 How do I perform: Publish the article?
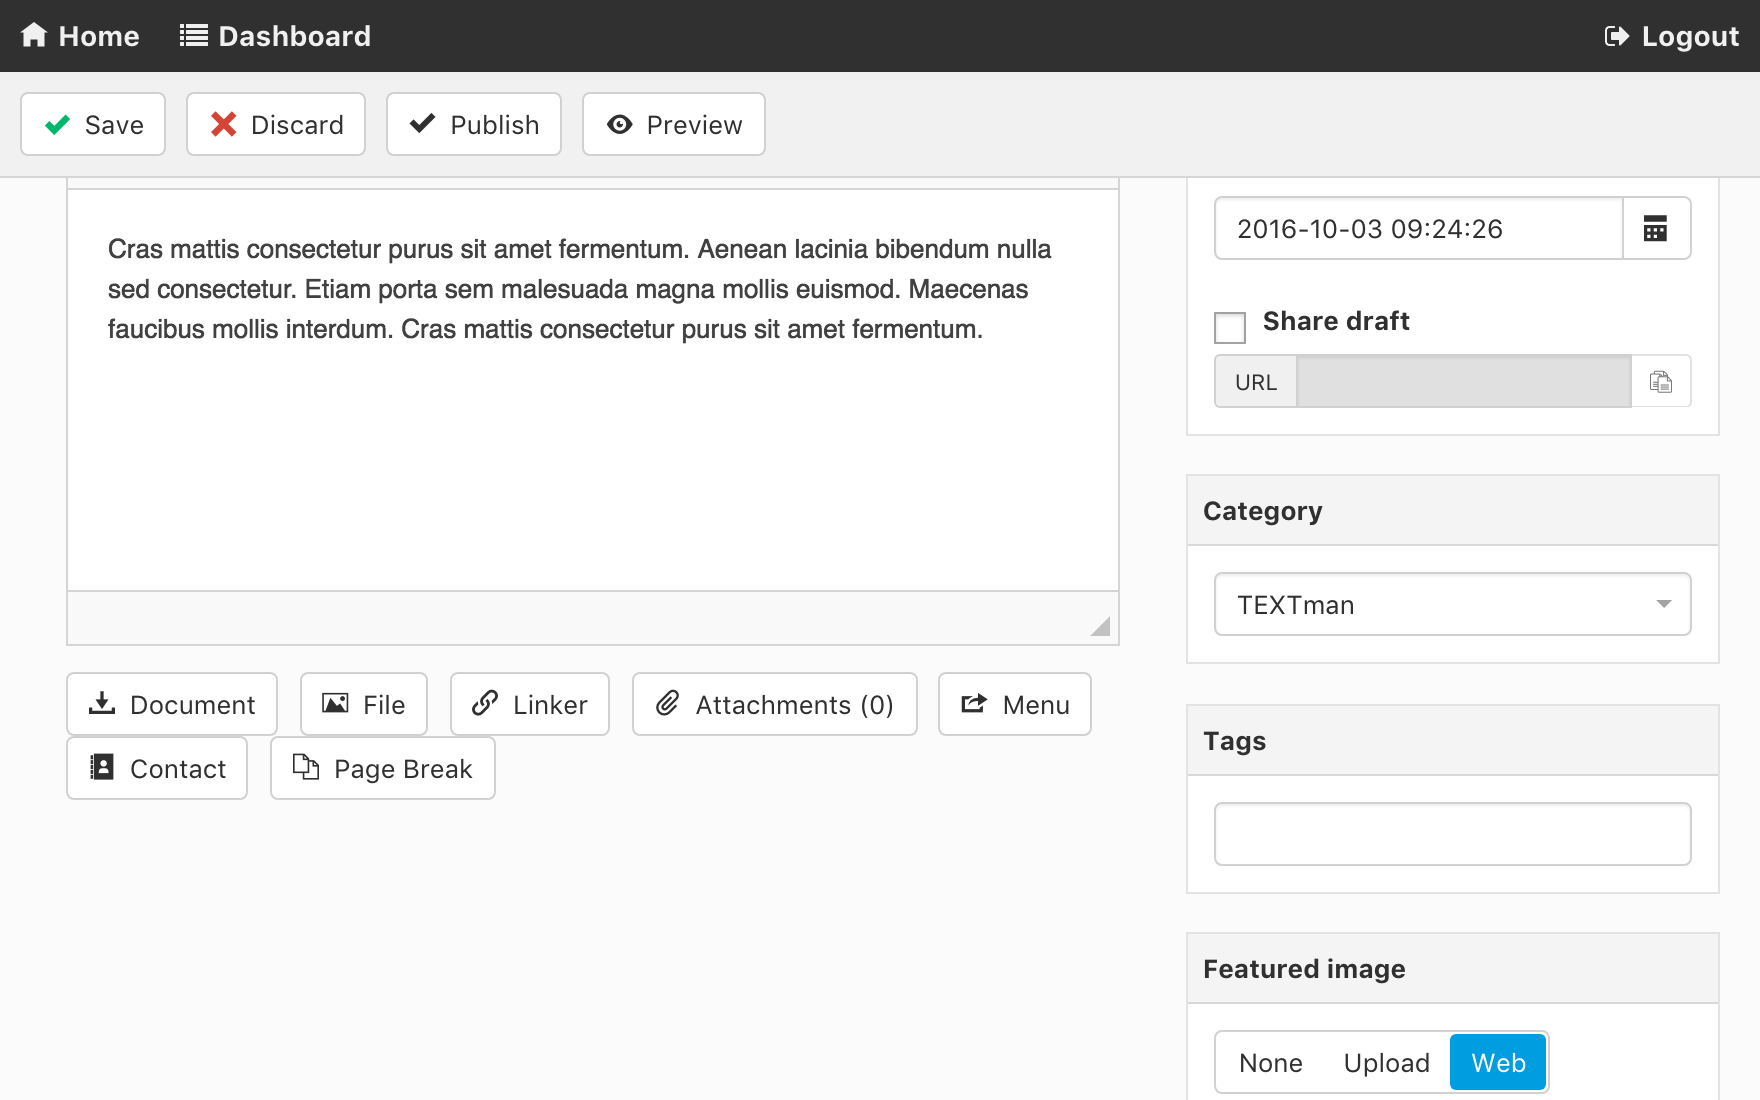click(x=474, y=125)
